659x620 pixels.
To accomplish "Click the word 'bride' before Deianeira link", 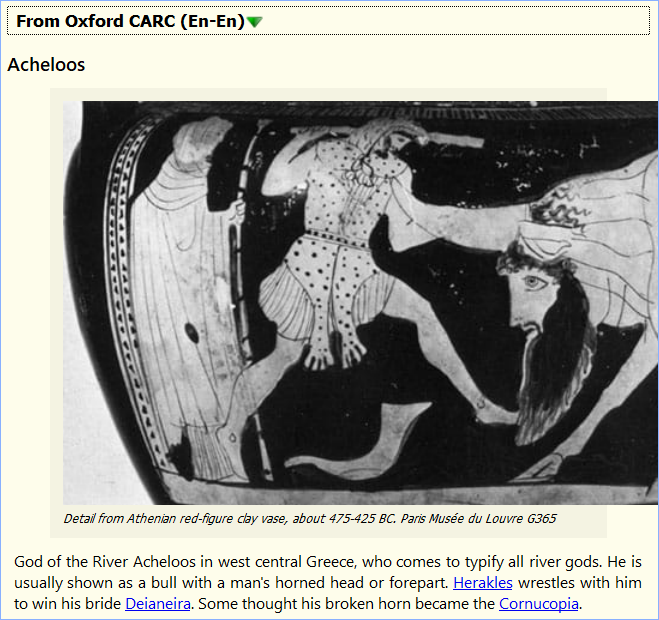I will tap(102, 604).
